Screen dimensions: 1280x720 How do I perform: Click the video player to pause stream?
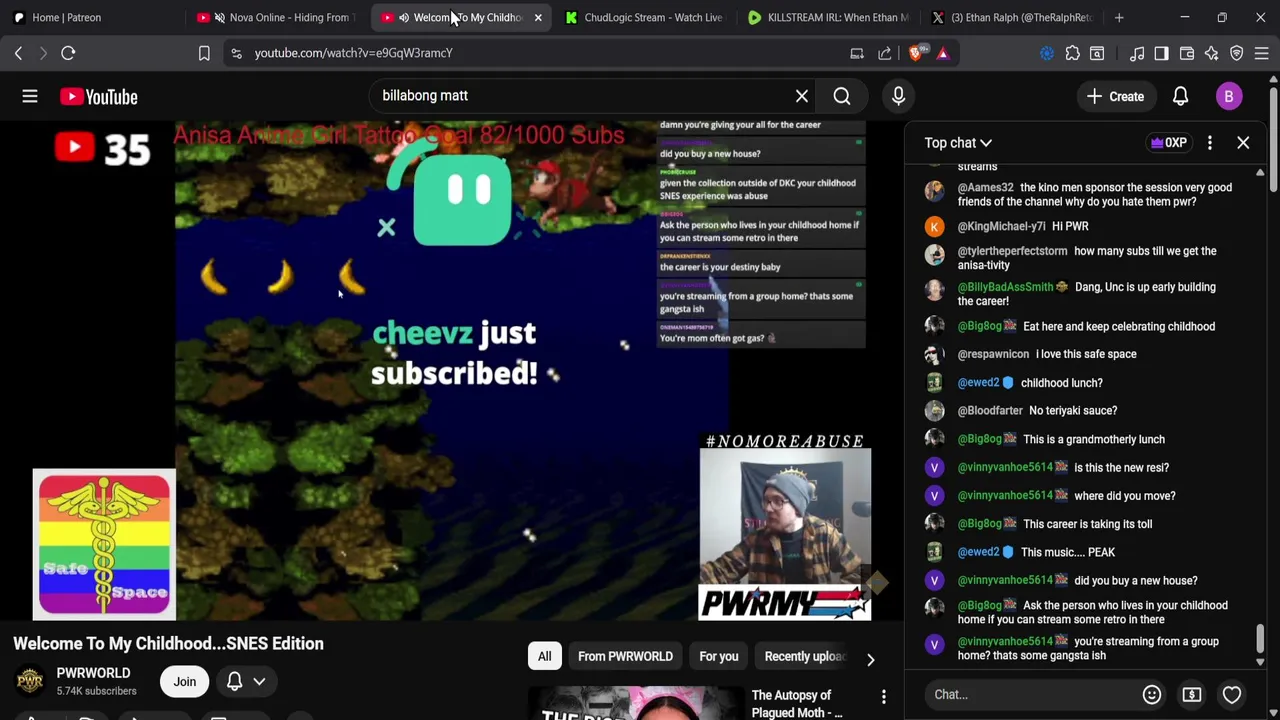point(452,371)
